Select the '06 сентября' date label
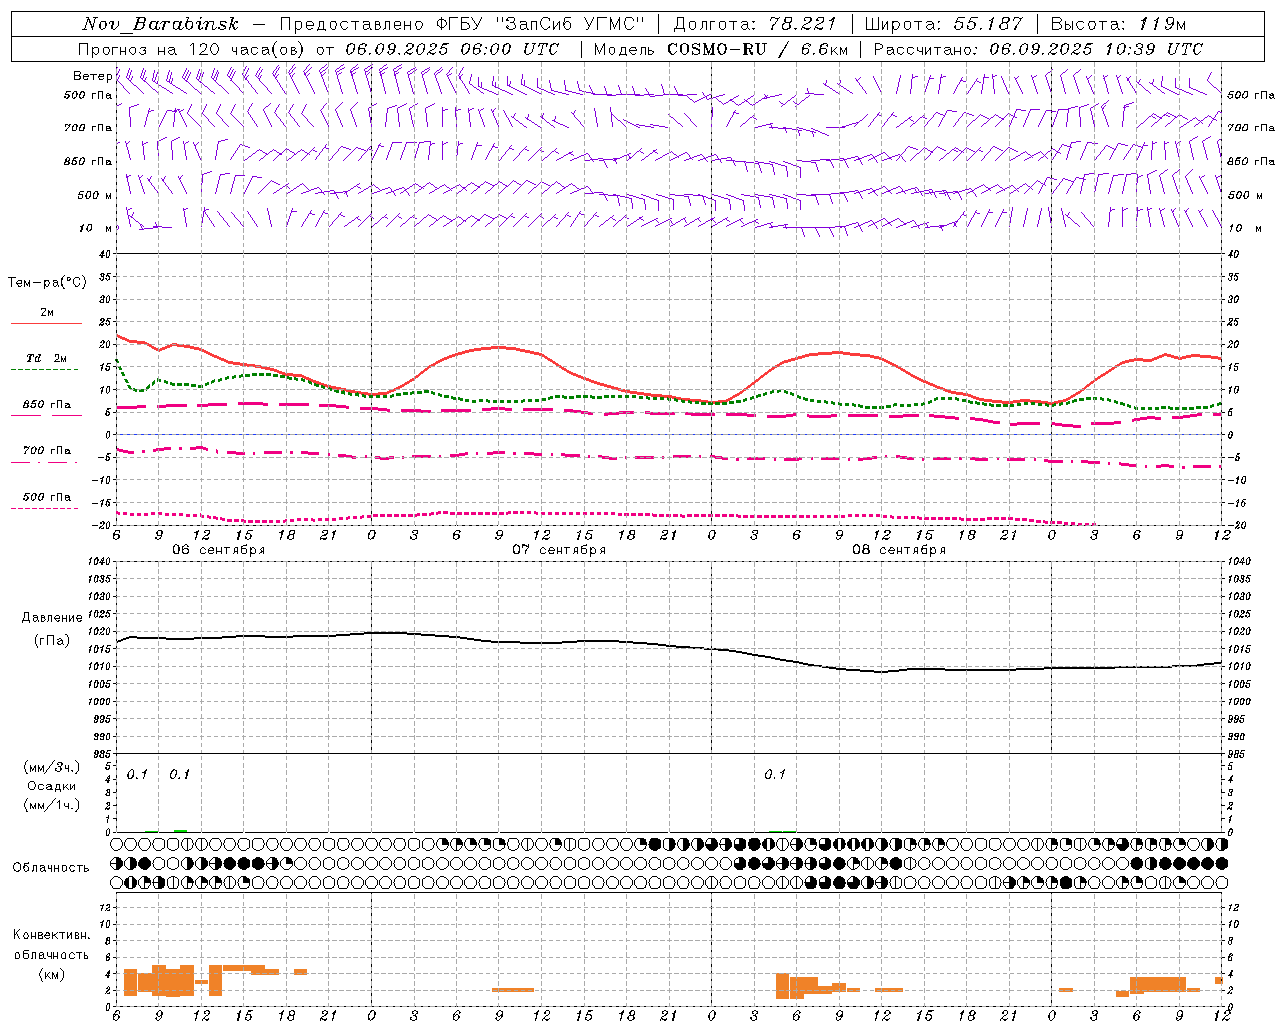Screen dimensions: 1280x1024 click(219, 550)
